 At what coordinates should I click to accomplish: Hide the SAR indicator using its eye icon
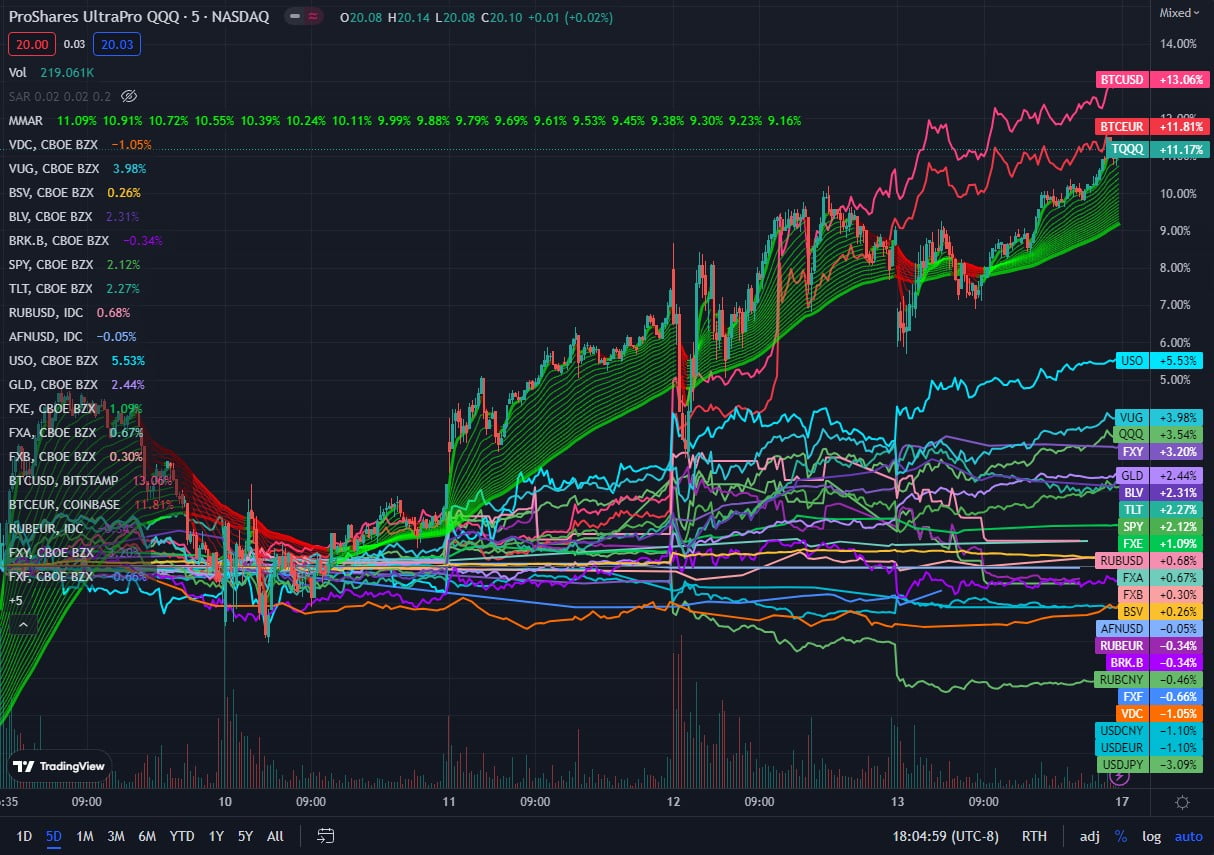[128, 96]
